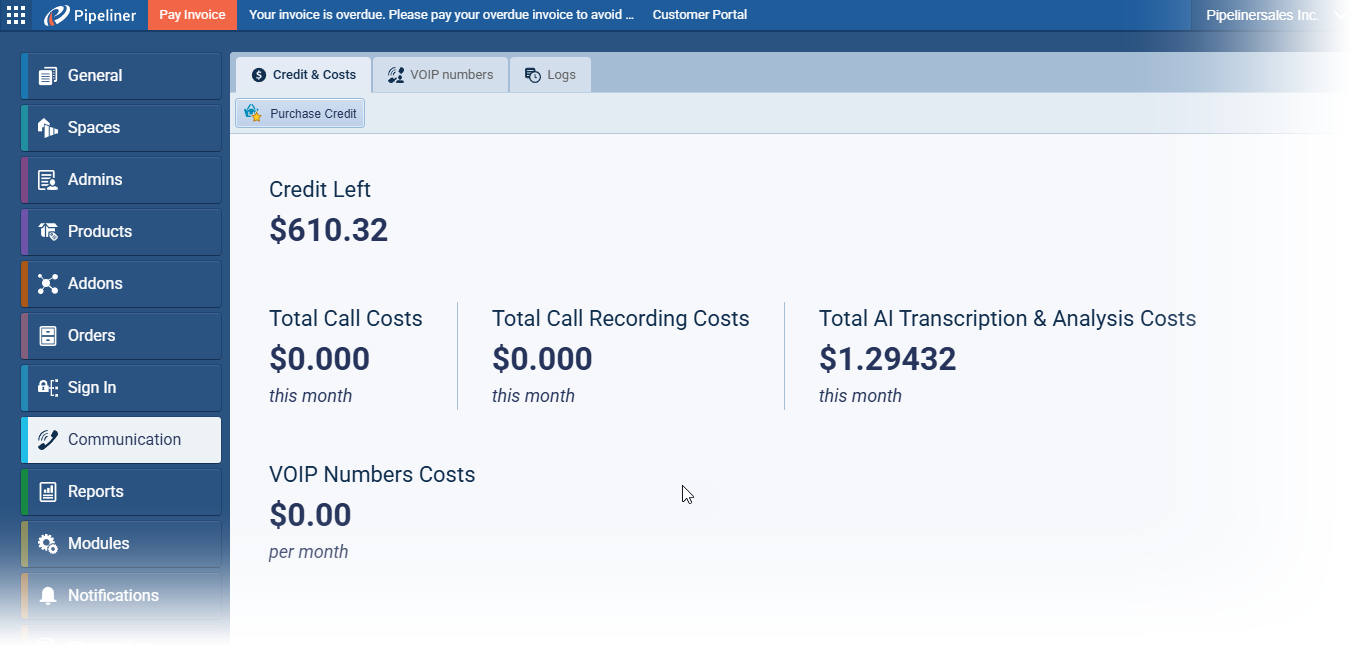Click the Pipeliner logo
1351x646 pixels.
click(x=91, y=15)
